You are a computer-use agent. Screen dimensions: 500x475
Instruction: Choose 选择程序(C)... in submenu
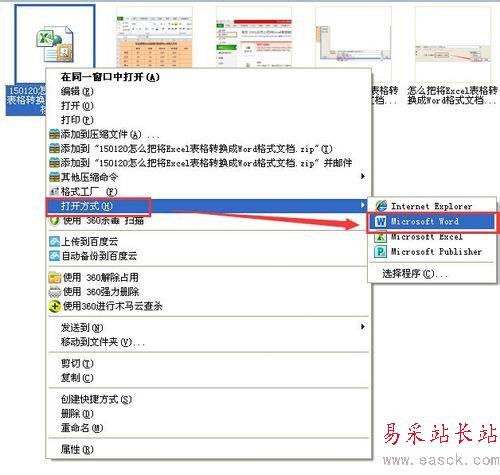point(415,274)
